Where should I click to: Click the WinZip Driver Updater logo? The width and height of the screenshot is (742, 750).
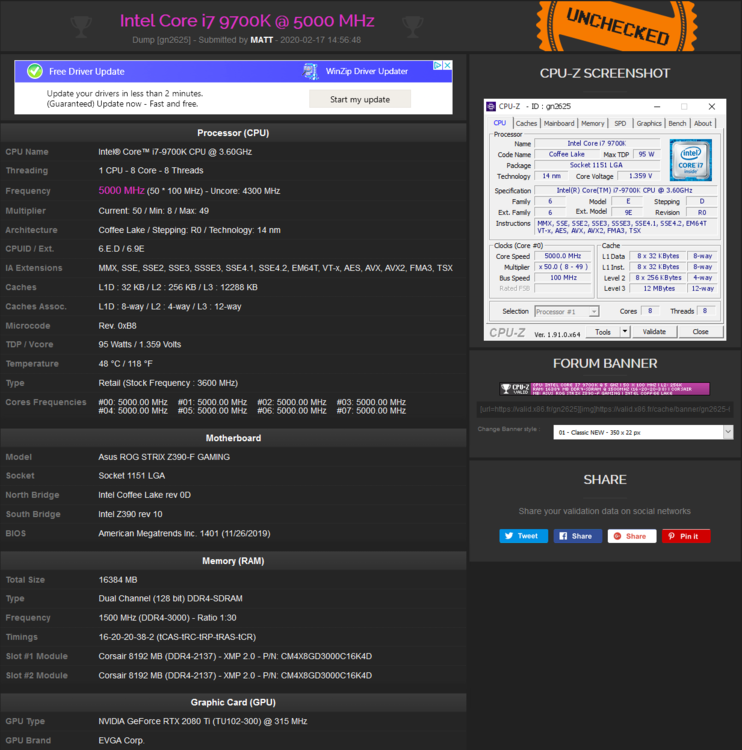(311, 71)
